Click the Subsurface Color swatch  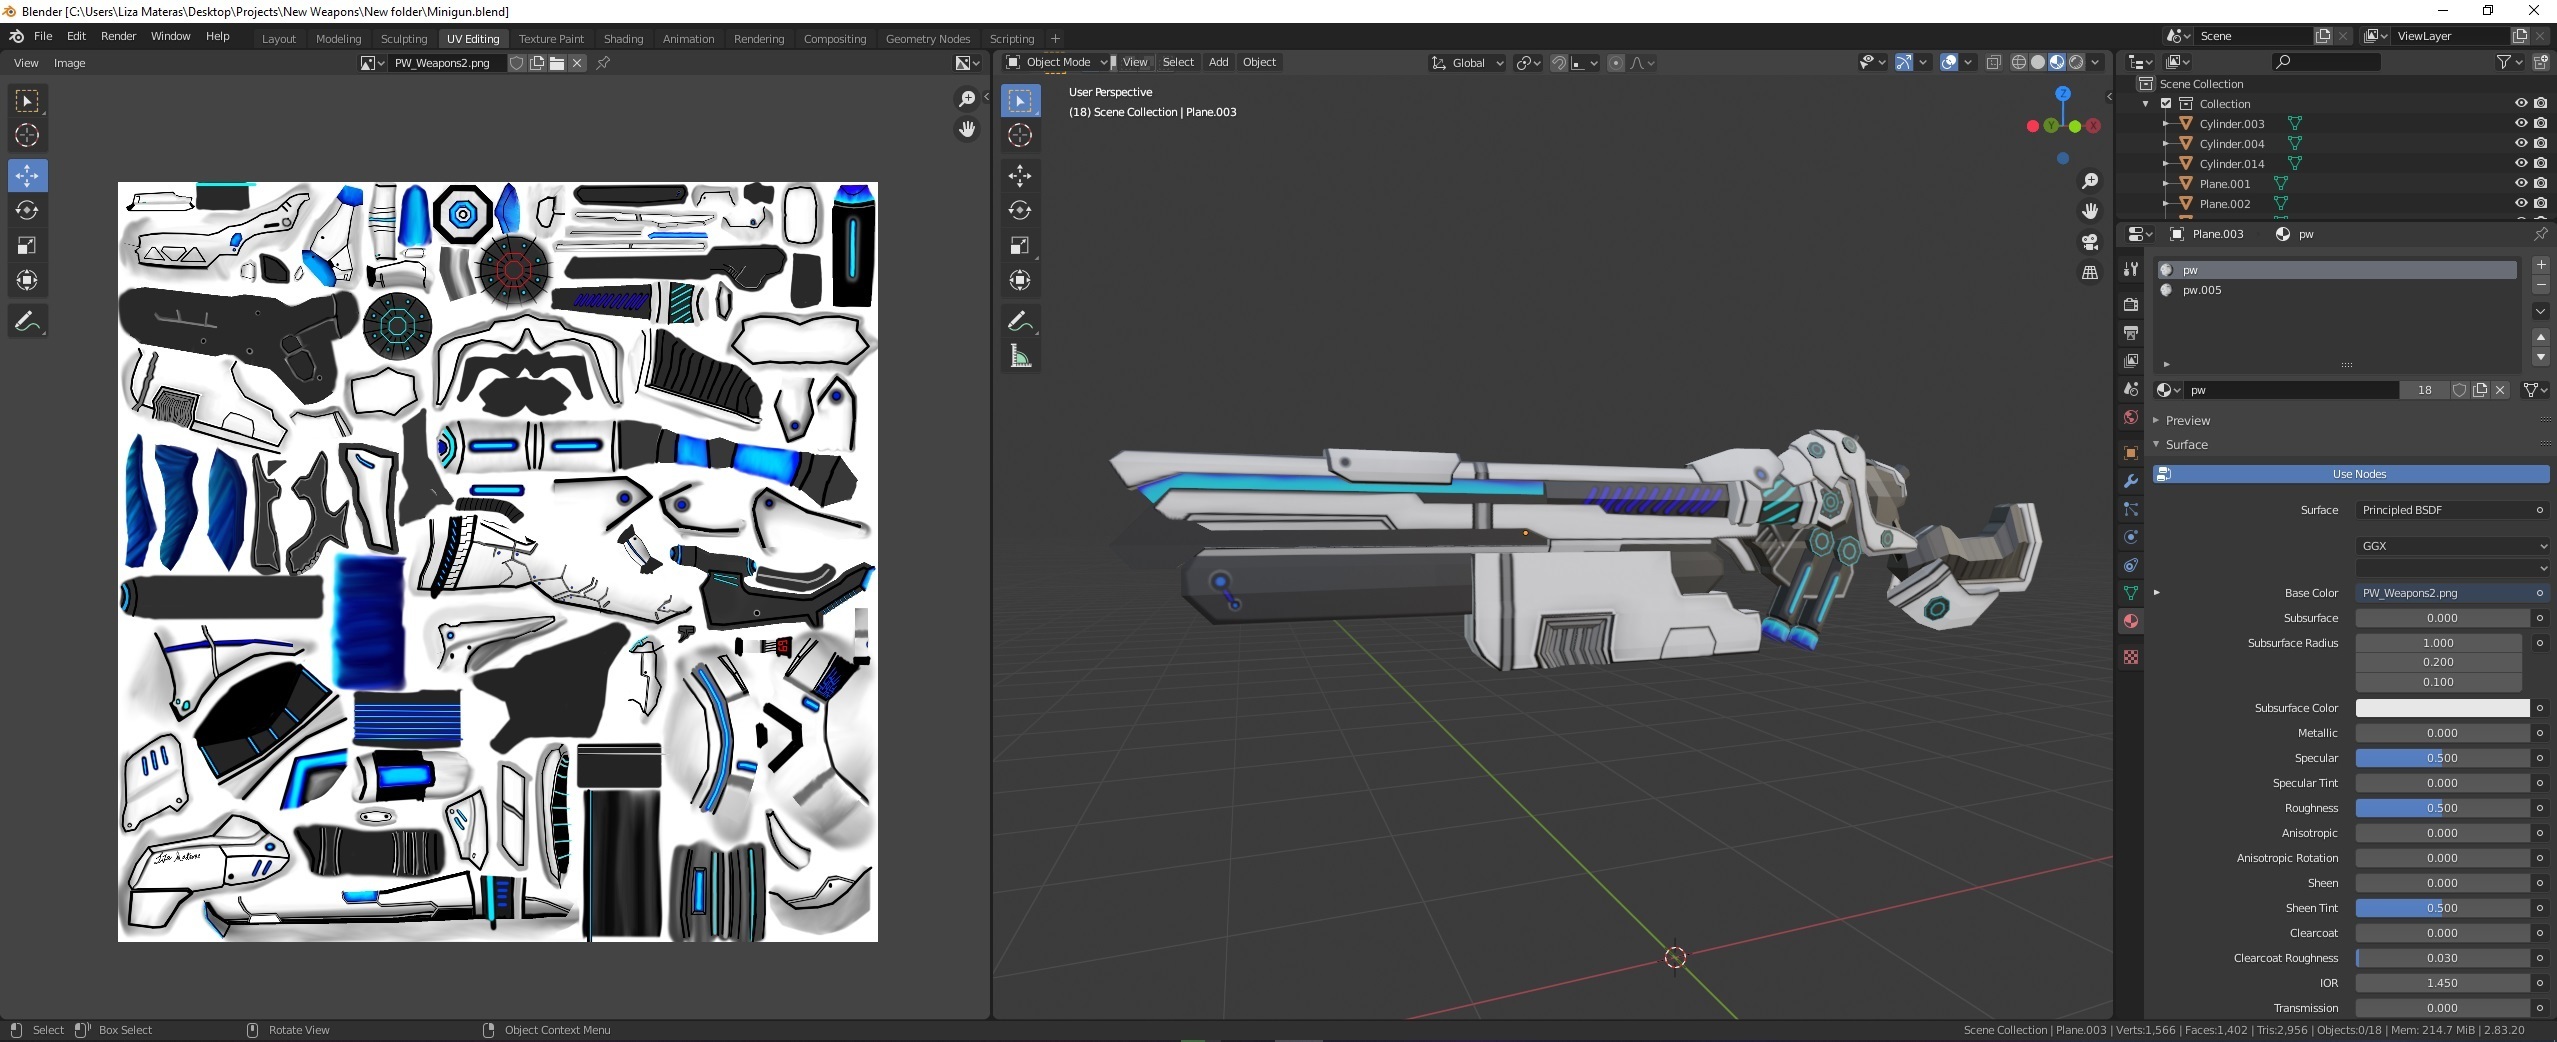pyautogui.click(x=2440, y=708)
